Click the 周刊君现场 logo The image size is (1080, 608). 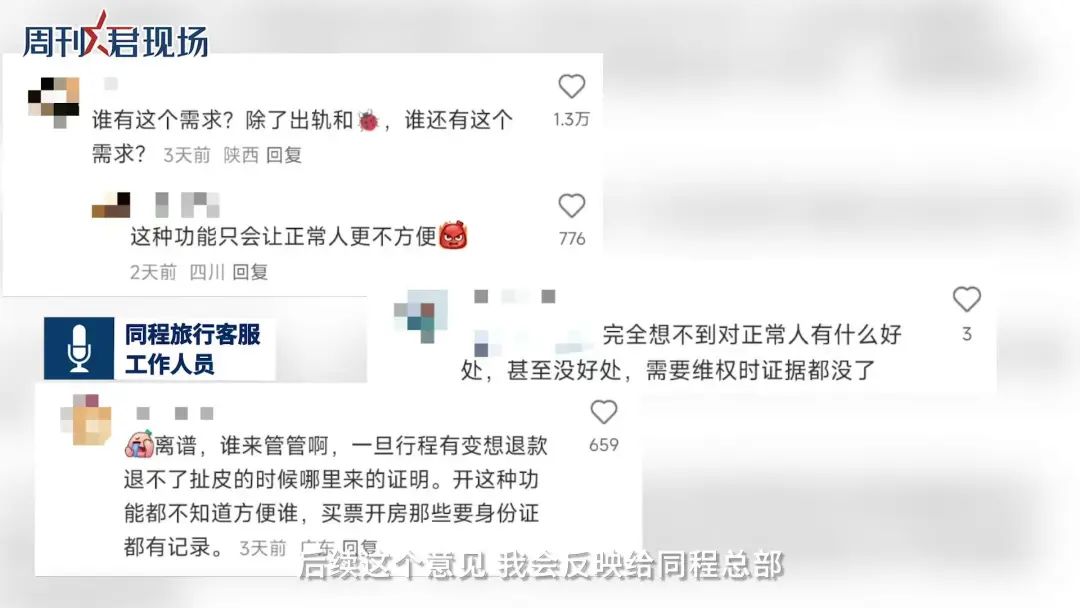116,36
